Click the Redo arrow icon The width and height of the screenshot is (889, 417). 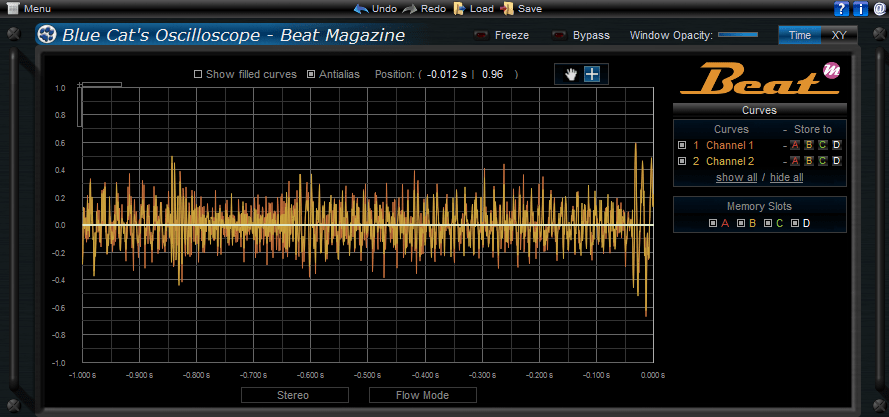coord(409,9)
